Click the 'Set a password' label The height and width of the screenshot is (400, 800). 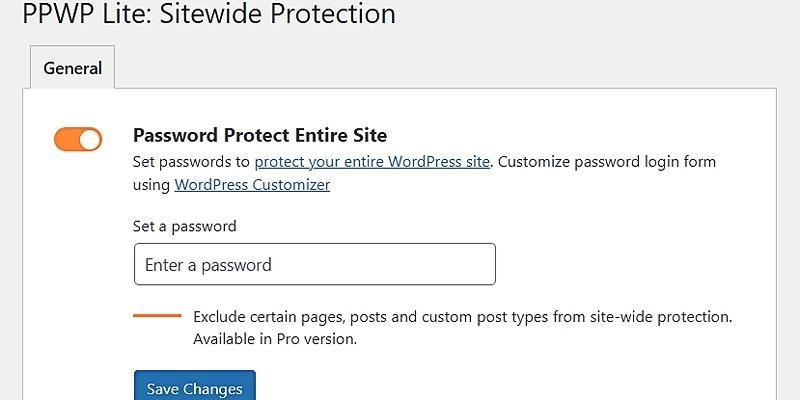point(184,226)
